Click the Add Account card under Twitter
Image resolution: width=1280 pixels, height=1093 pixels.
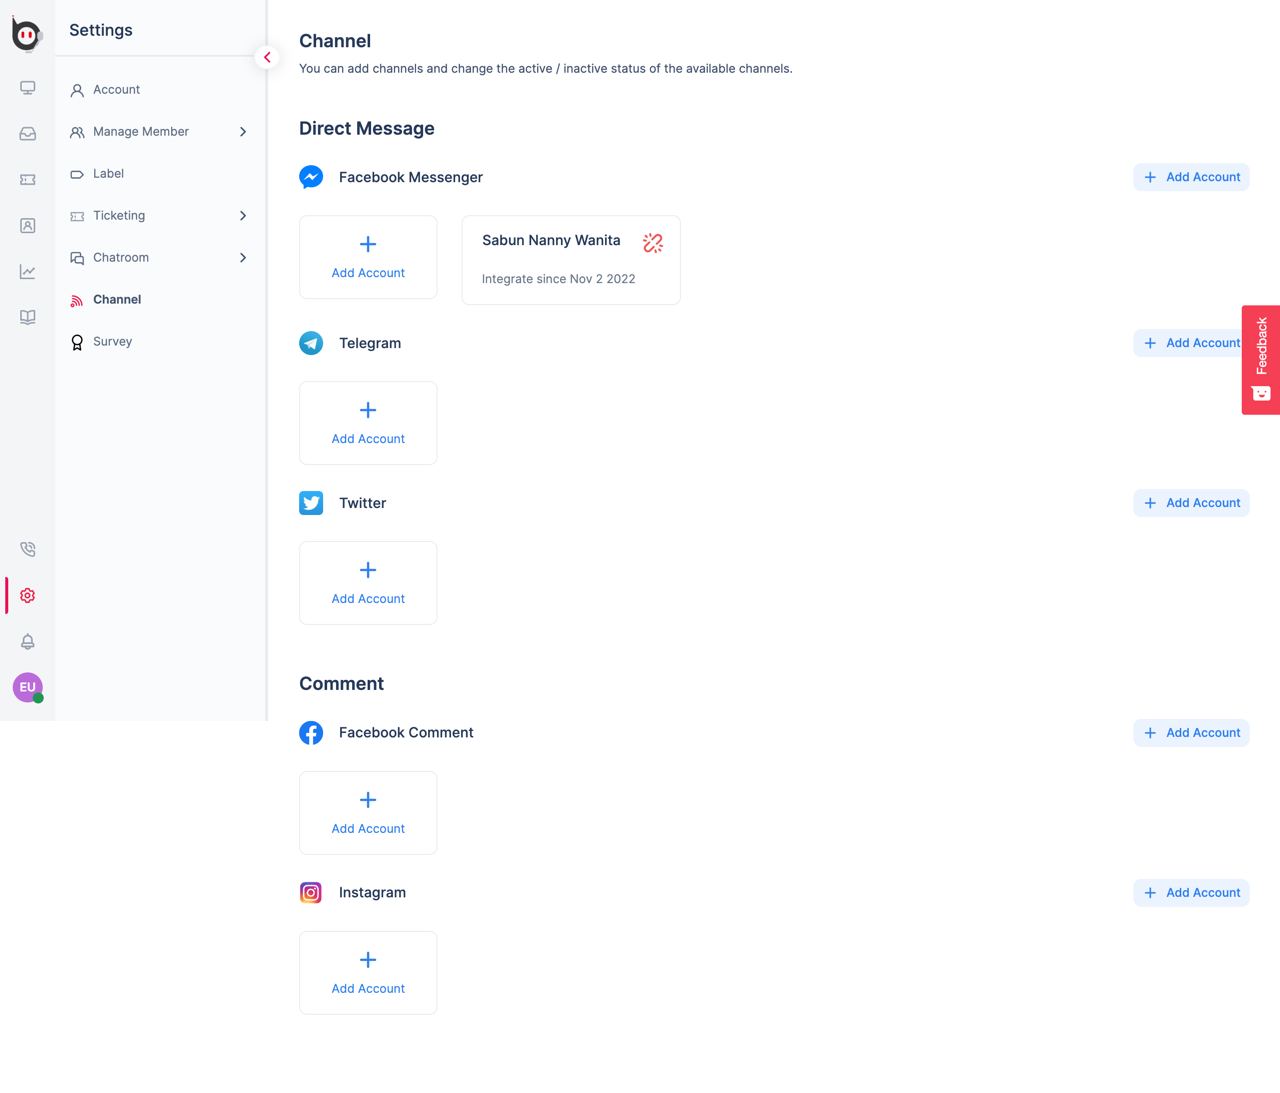[x=368, y=583]
